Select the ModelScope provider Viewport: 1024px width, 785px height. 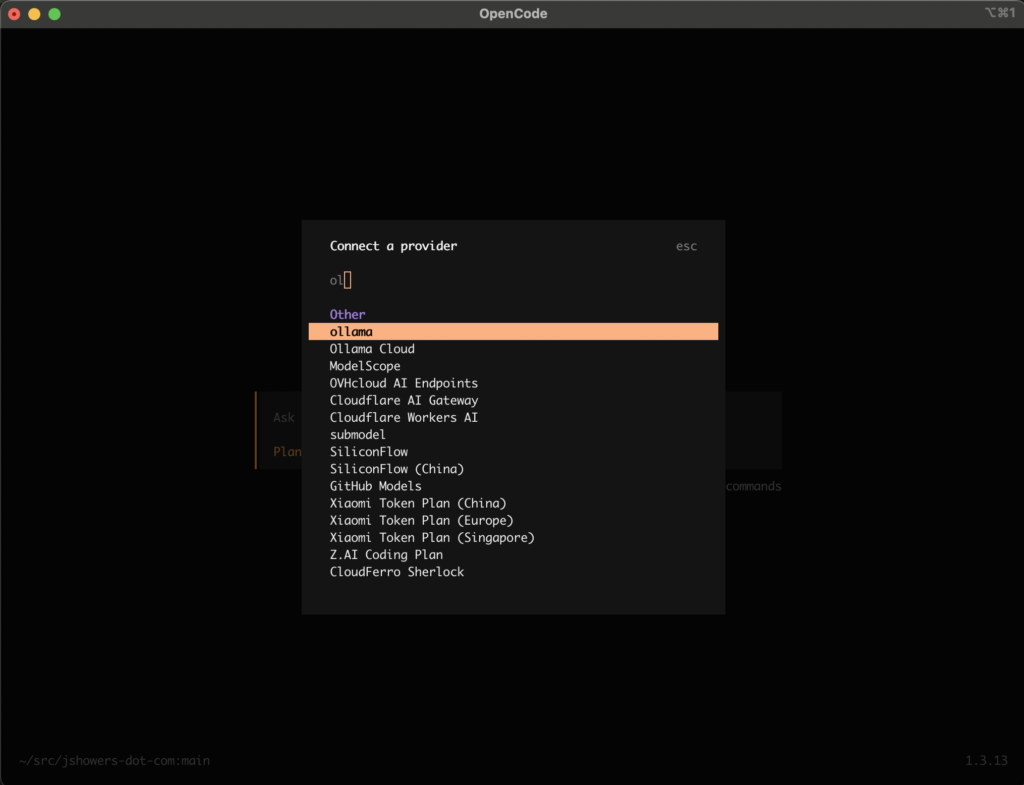[365, 366]
